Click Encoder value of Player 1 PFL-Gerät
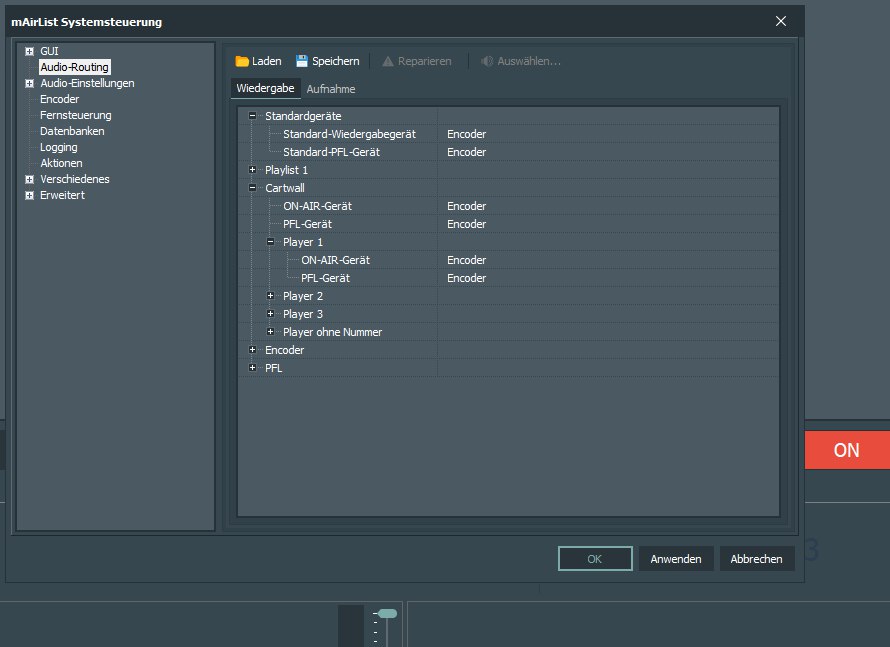The image size is (890, 647). tap(467, 278)
